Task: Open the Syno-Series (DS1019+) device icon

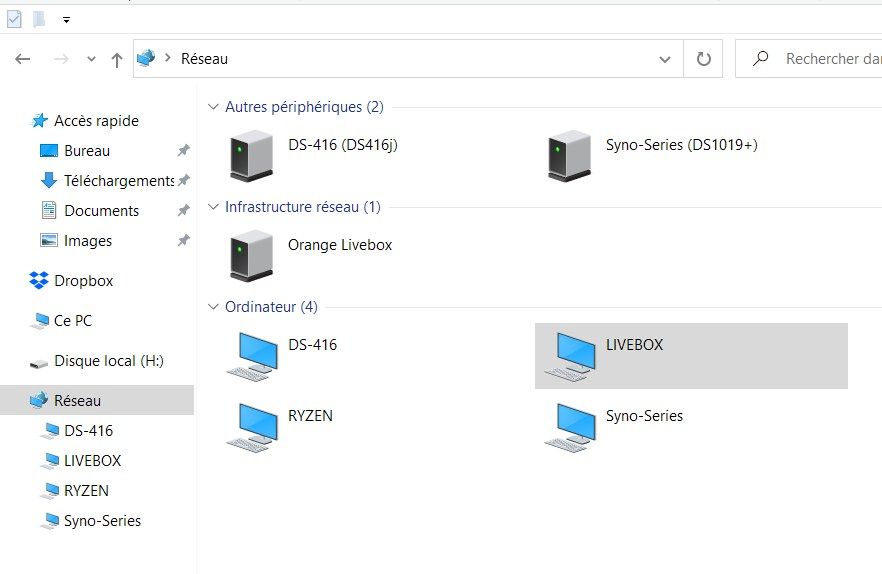Action: 569,155
